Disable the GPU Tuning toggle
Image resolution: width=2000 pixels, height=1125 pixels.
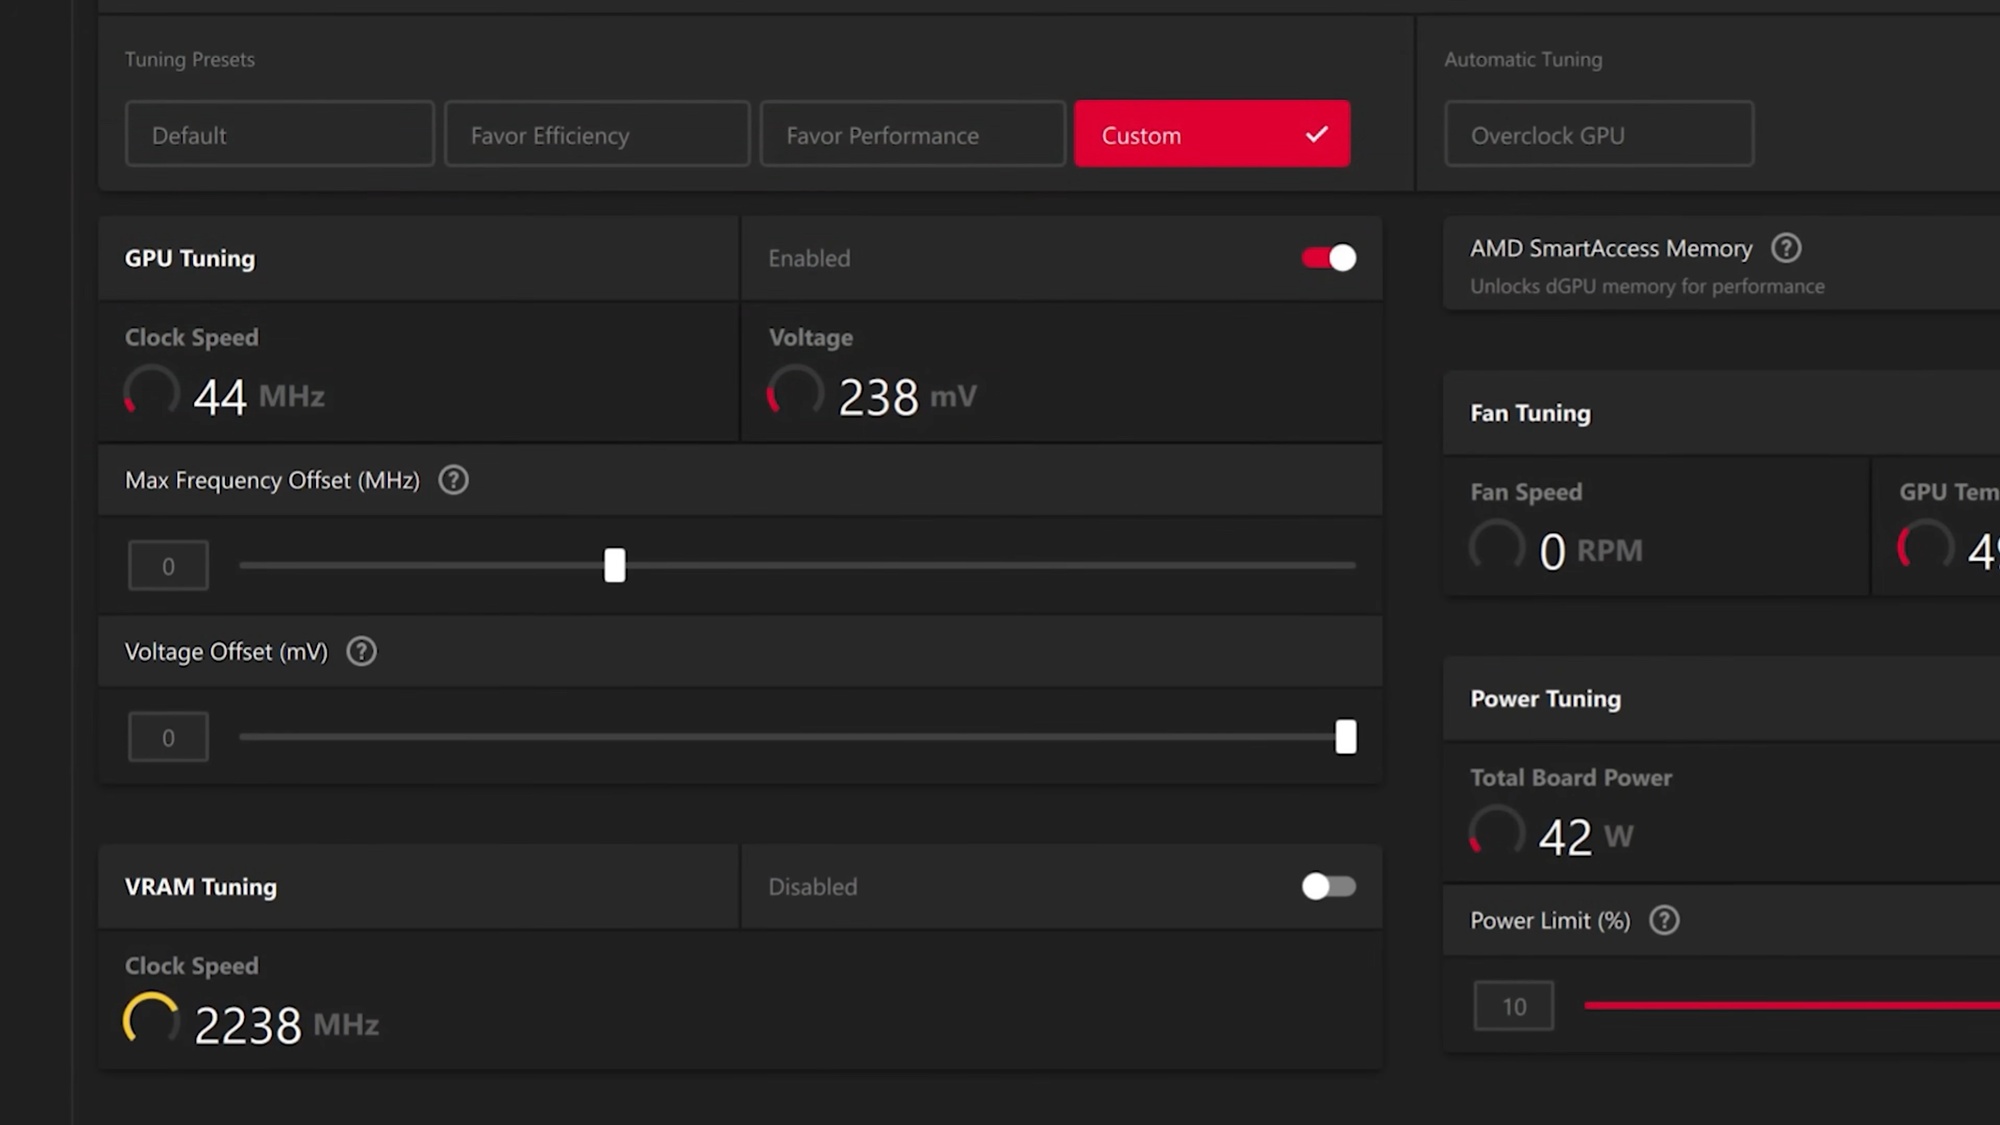point(1328,258)
